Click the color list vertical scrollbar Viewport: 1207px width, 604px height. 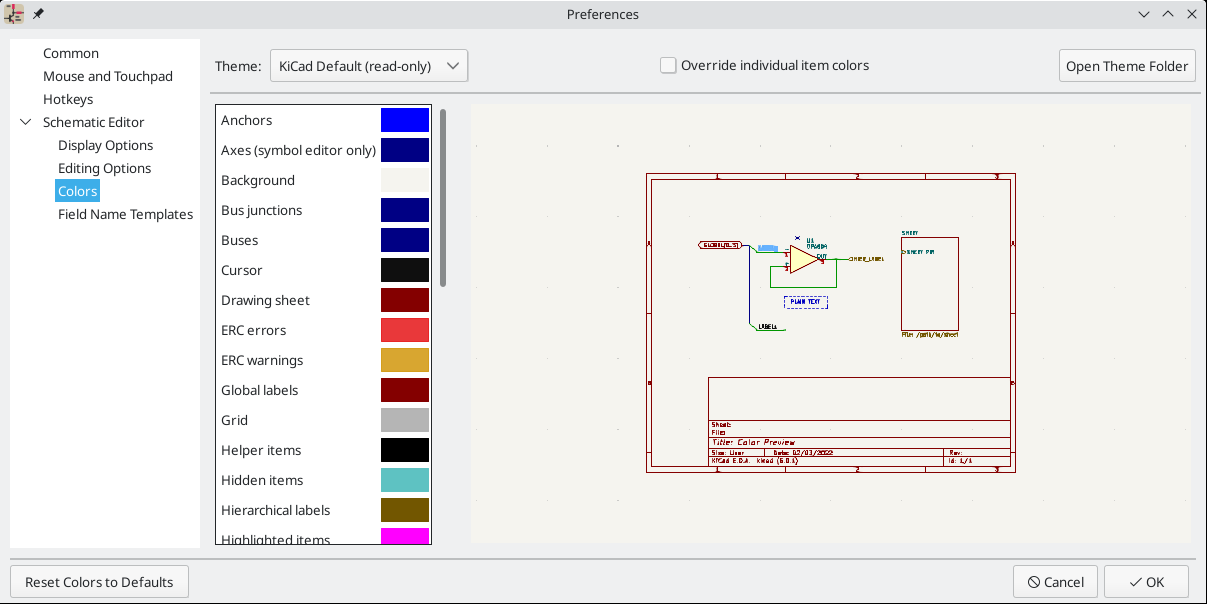tap(443, 200)
